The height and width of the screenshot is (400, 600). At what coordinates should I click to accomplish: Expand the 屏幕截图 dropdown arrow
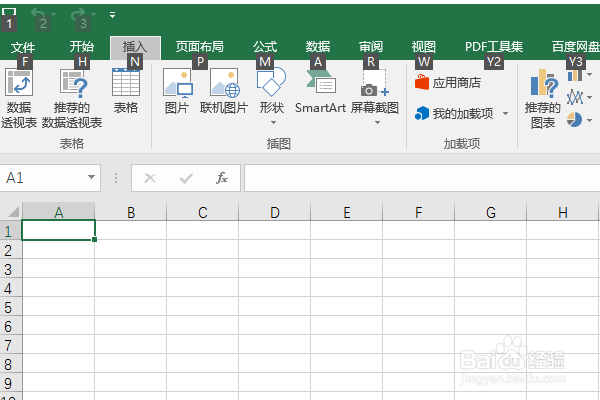pos(377,122)
